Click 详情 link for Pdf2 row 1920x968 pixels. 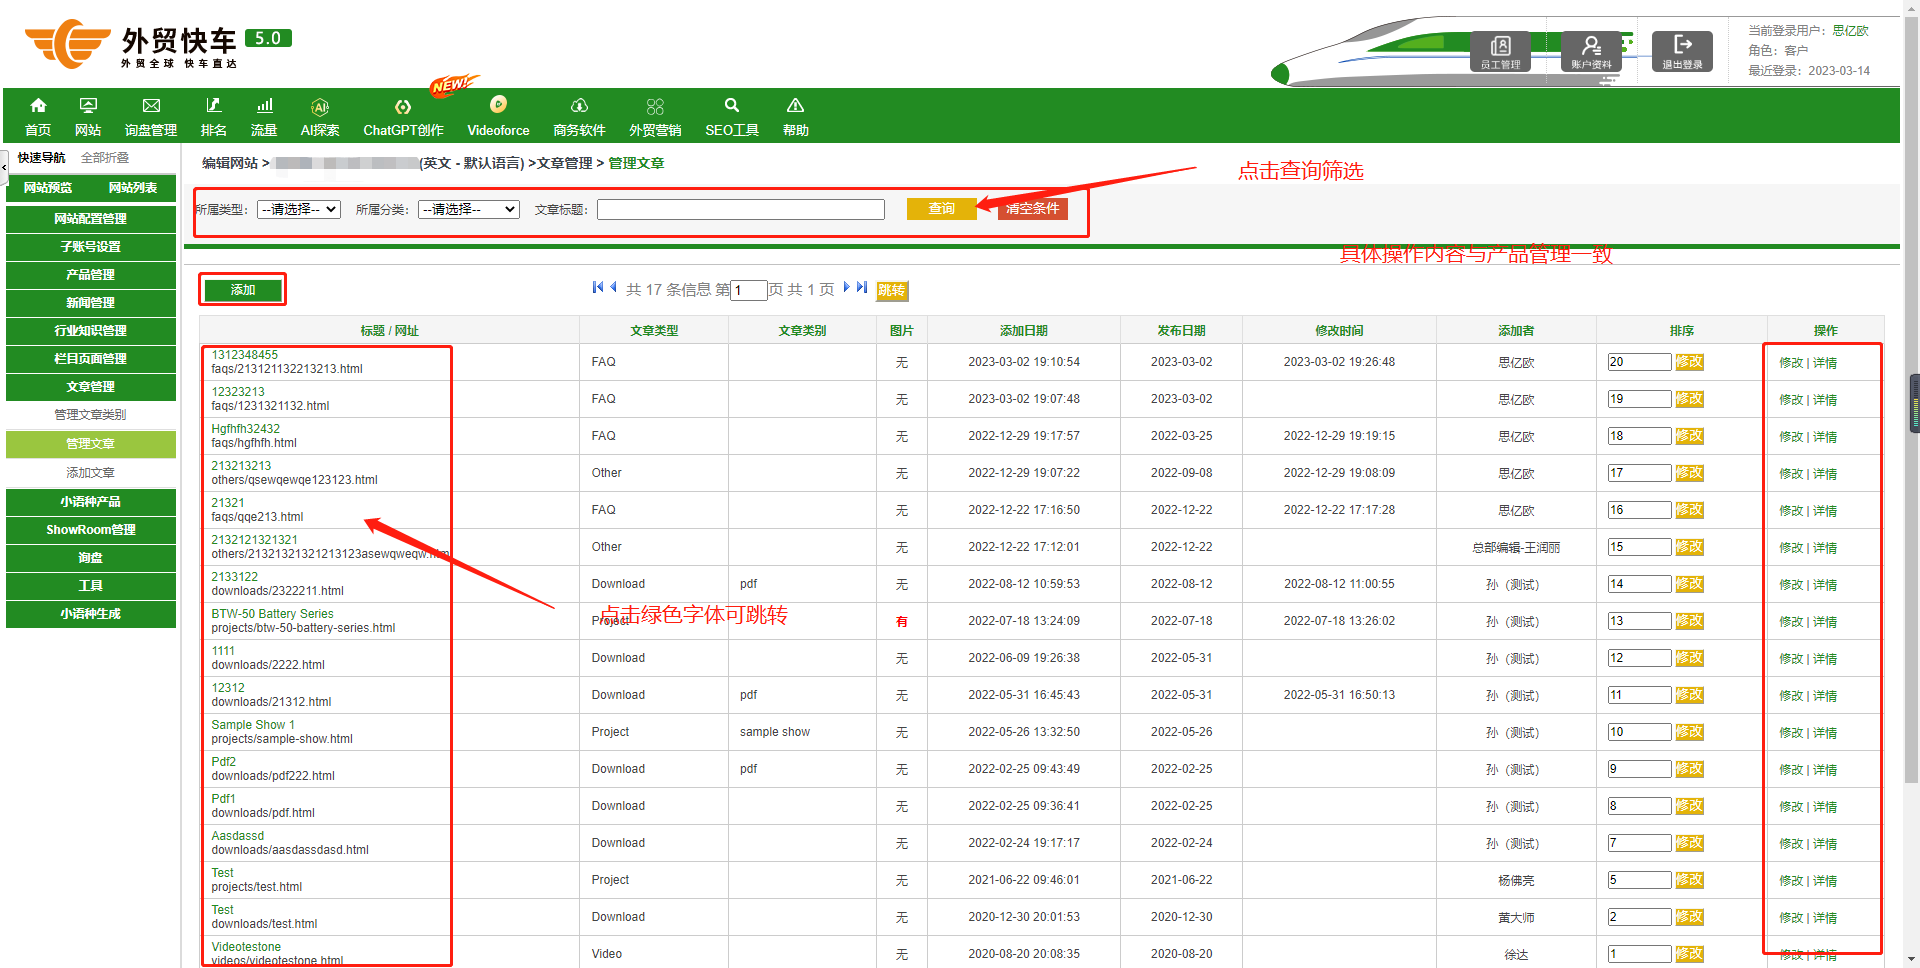point(1825,770)
